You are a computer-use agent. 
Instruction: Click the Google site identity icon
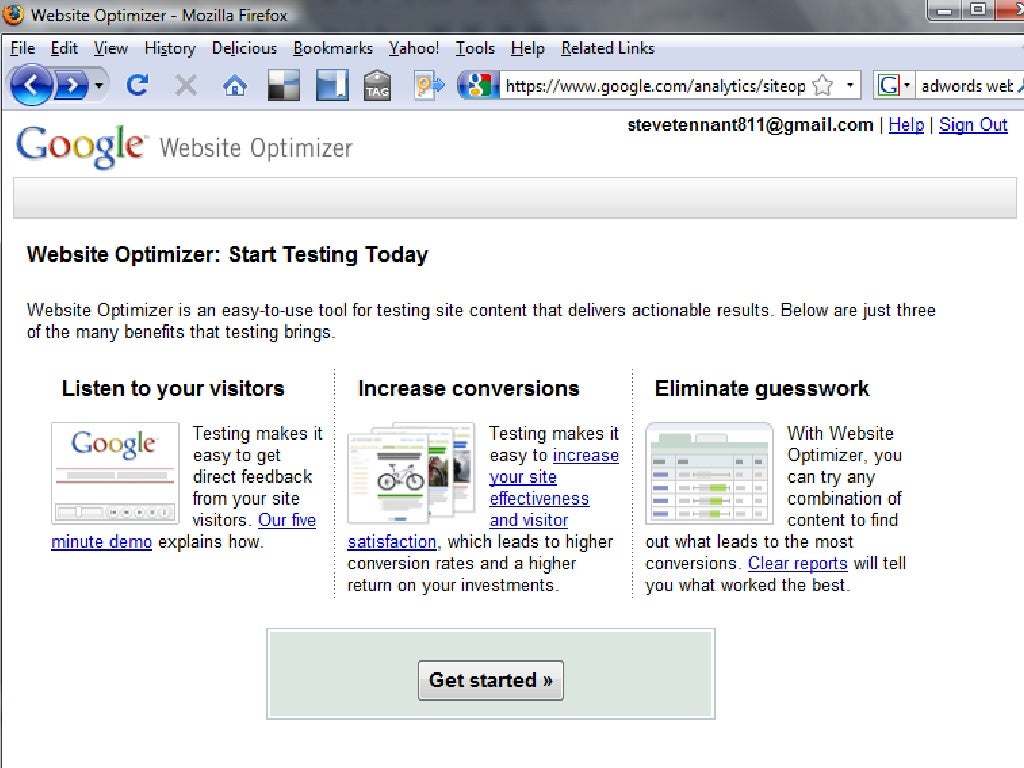(479, 86)
